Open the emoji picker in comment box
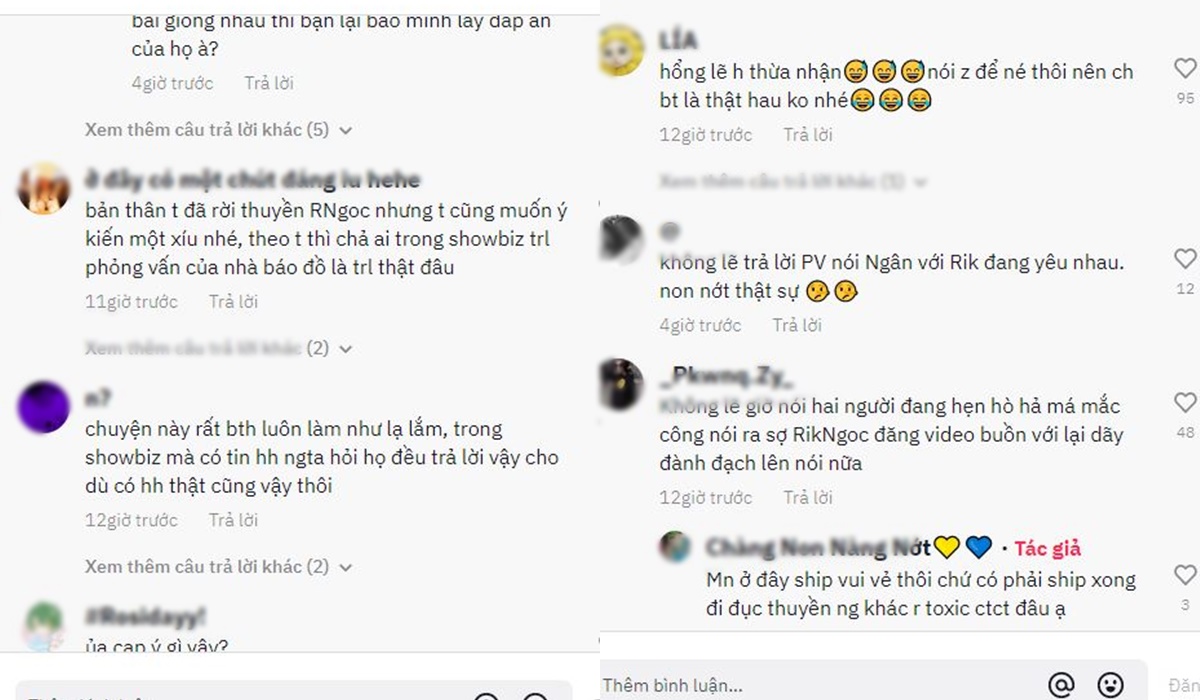The width and height of the screenshot is (1200, 700). (x=1111, y=685)
